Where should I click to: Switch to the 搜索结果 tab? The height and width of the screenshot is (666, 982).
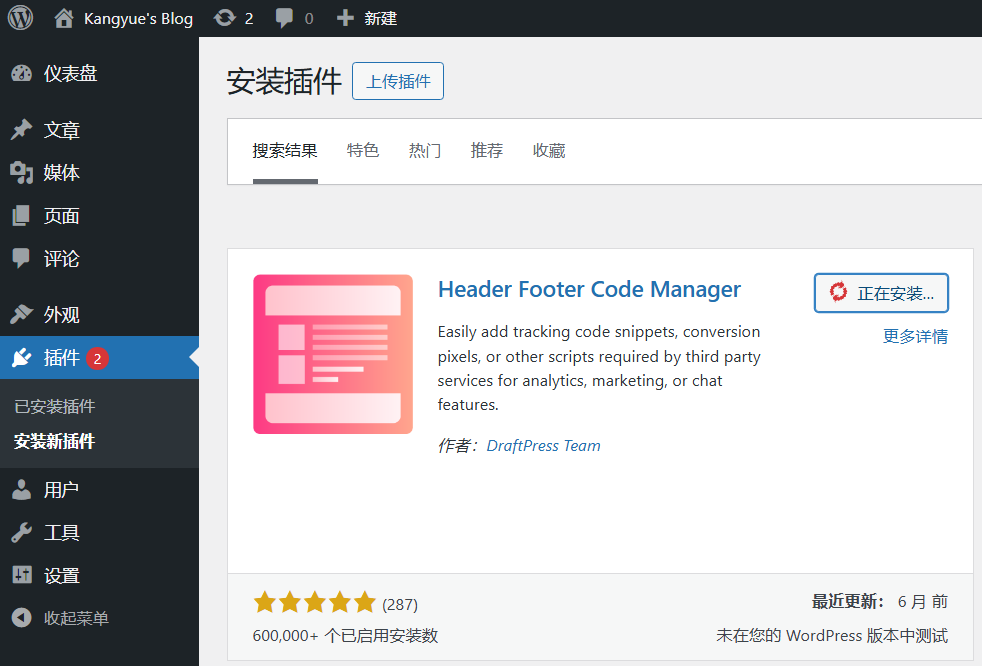[285, 150]
